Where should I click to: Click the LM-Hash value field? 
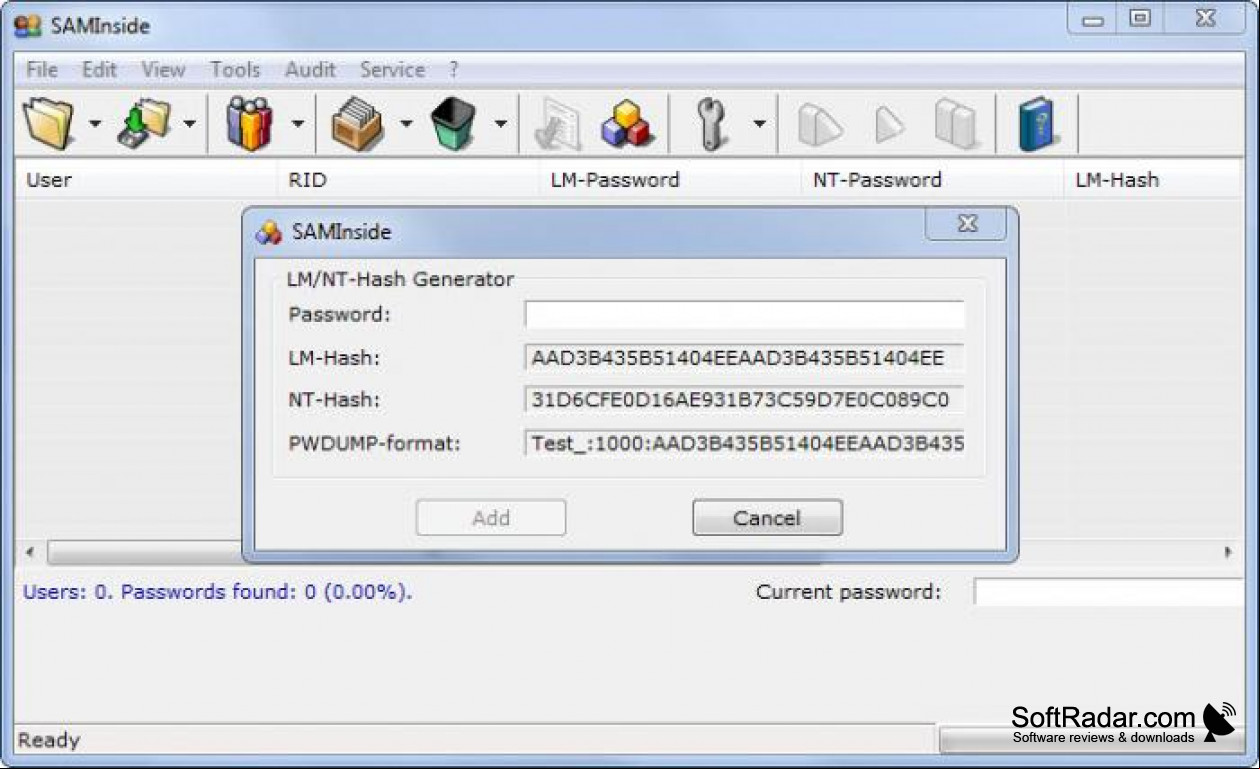744,358
